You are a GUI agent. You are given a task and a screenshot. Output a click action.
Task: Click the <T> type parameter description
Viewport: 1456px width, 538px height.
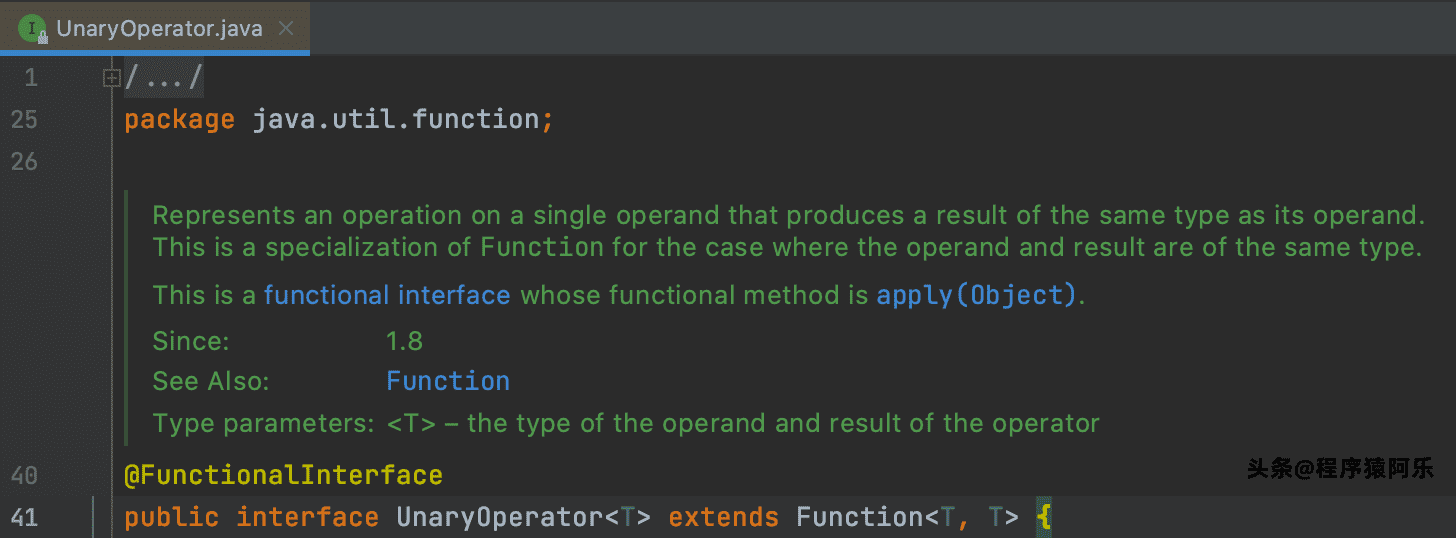pyautogui.click(x=742, y=423)
